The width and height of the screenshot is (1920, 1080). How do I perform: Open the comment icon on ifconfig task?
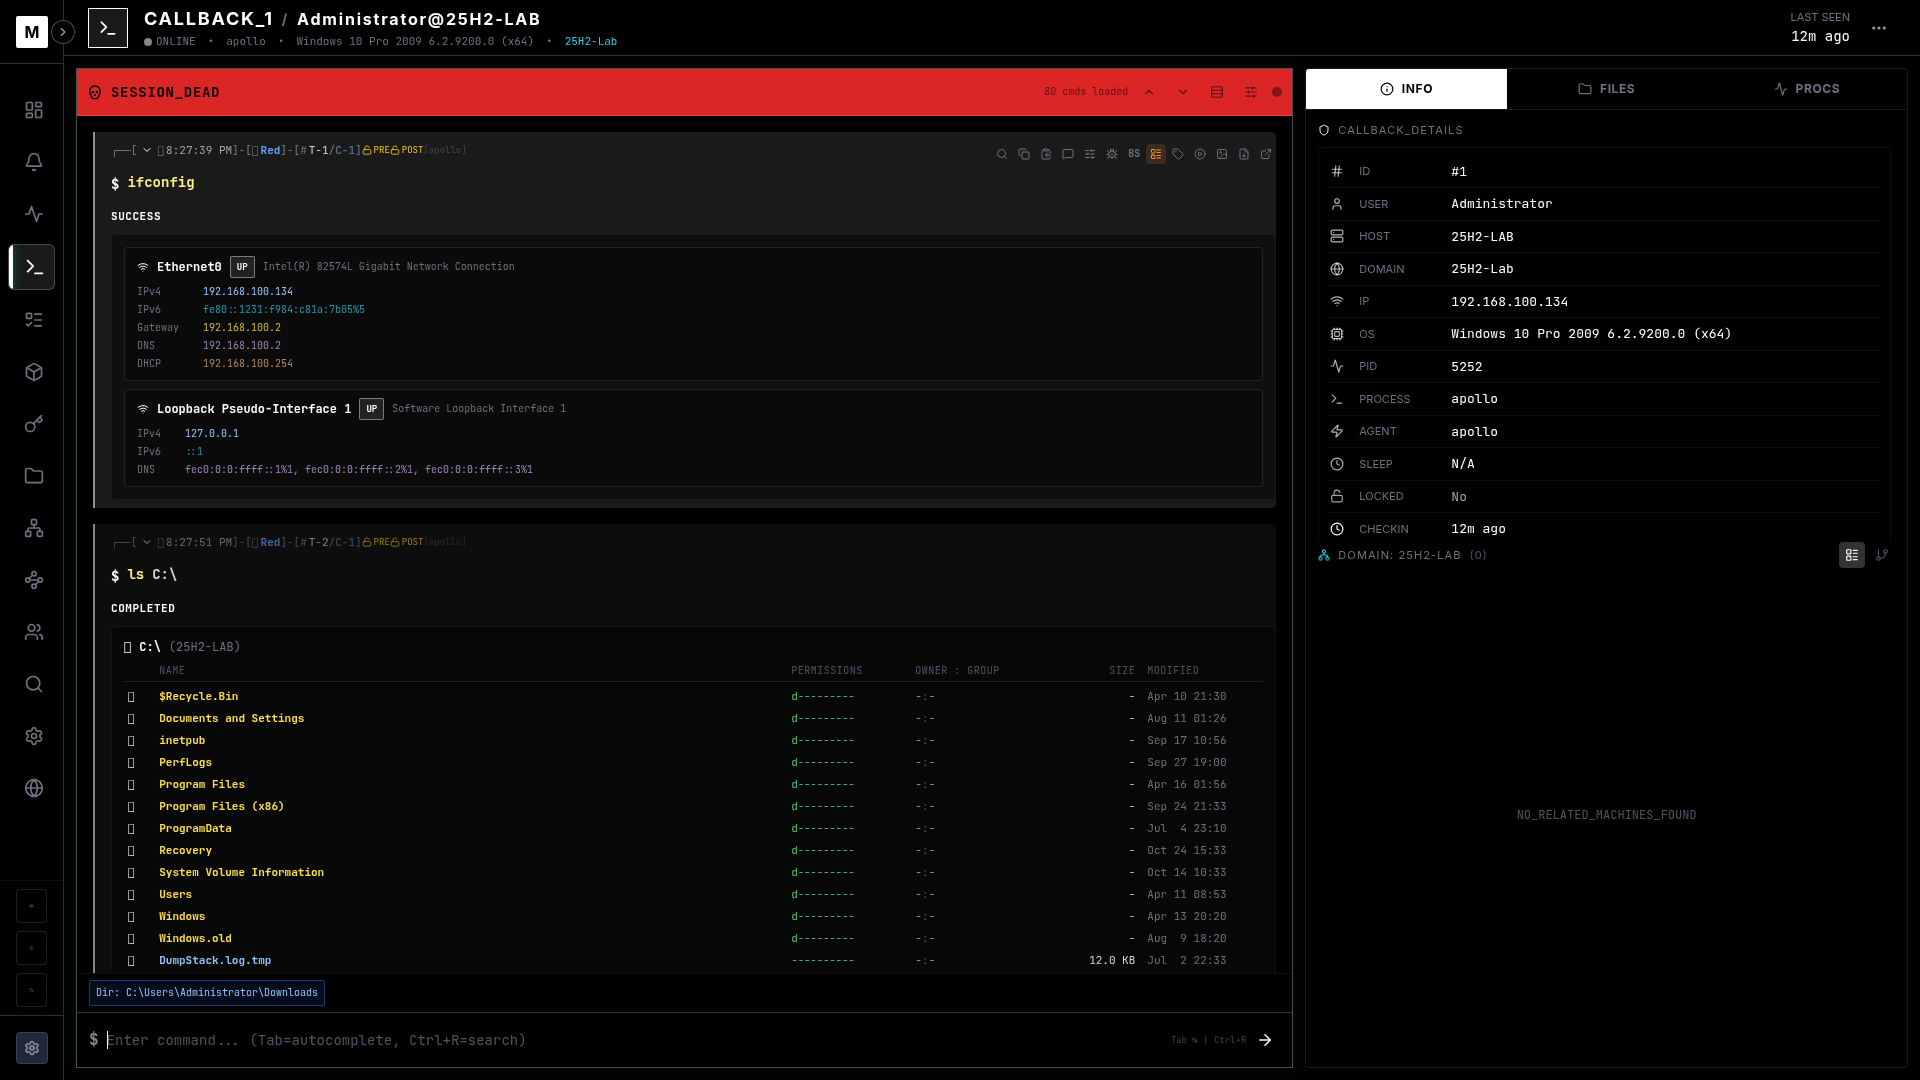pos(1068,154)
